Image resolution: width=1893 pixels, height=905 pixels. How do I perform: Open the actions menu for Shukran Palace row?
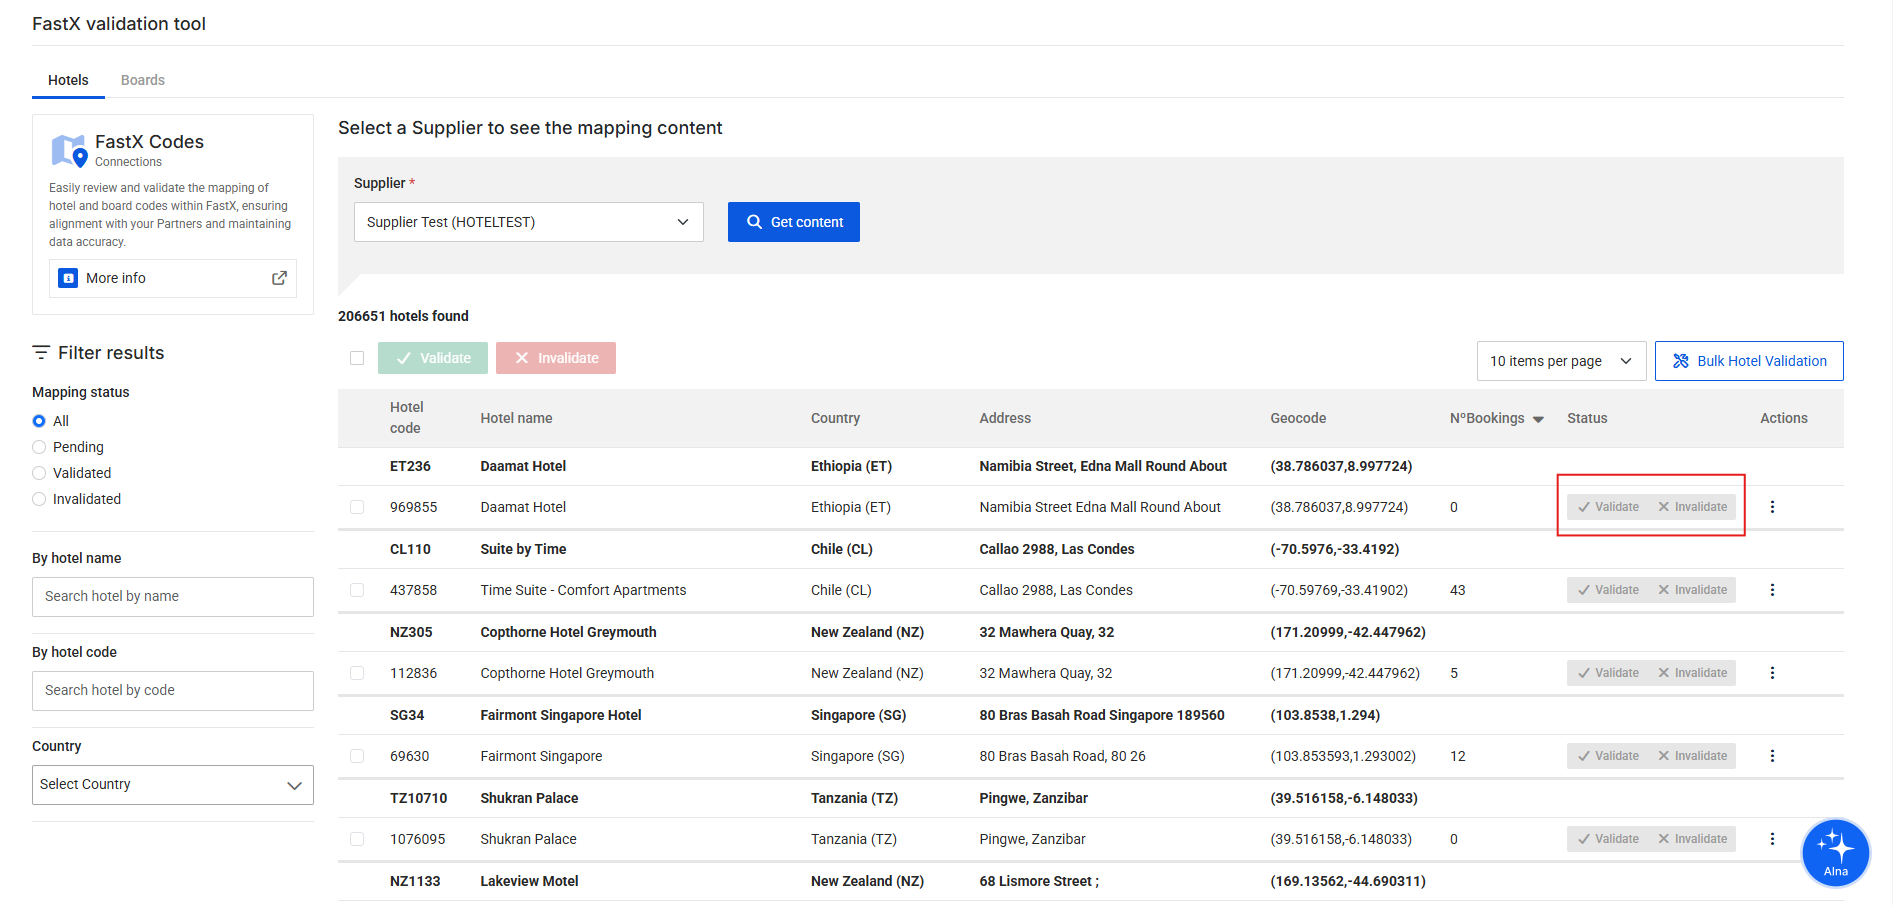pos(1772,839)
